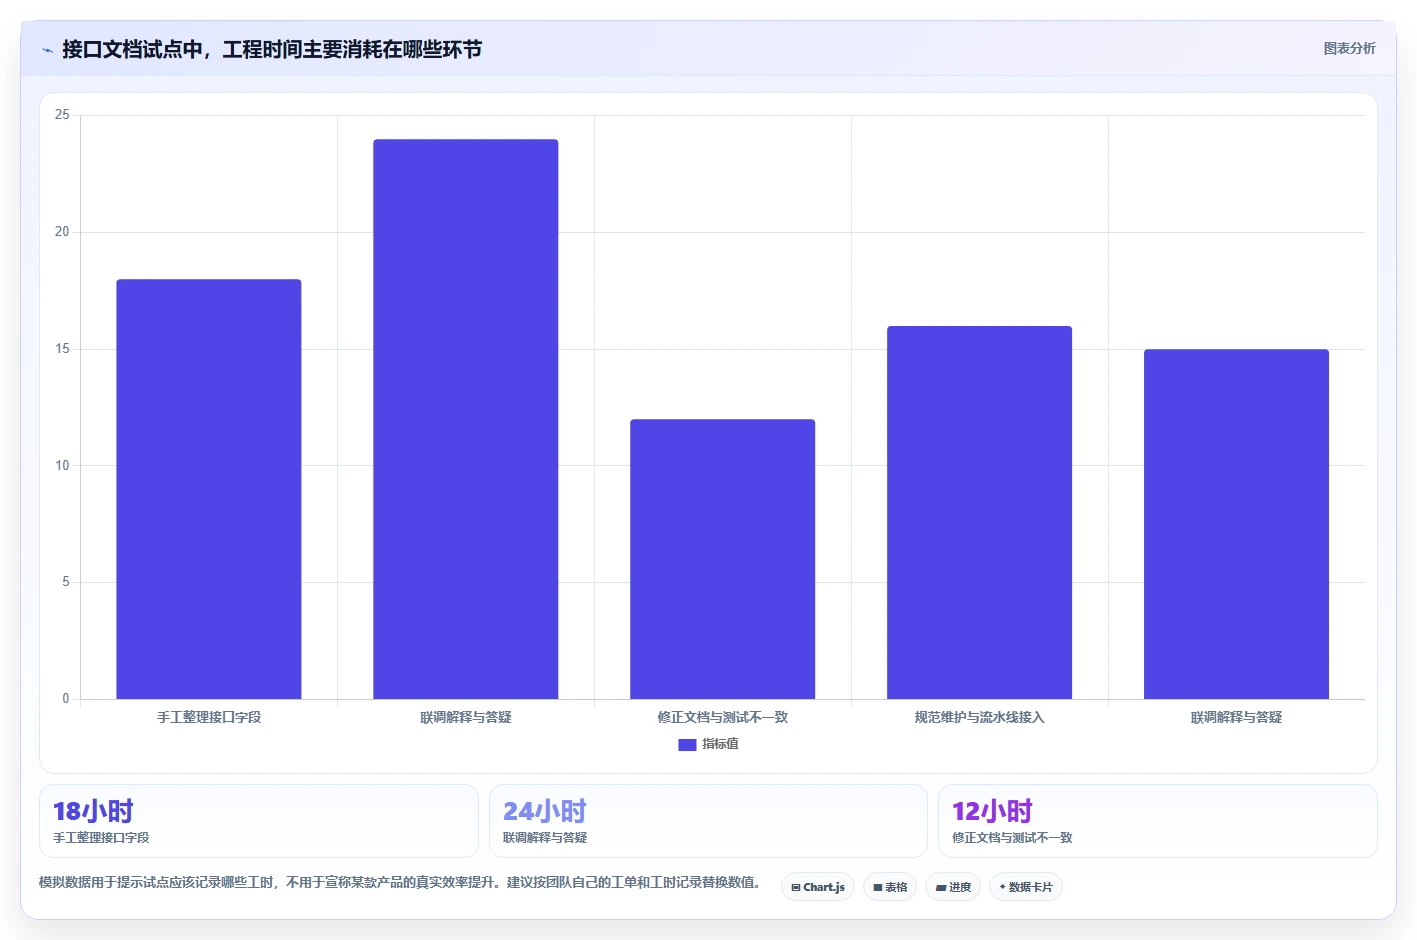Click the y-axis tick label 0
This screenshot has width=1417, height=940.
(66, 699)
